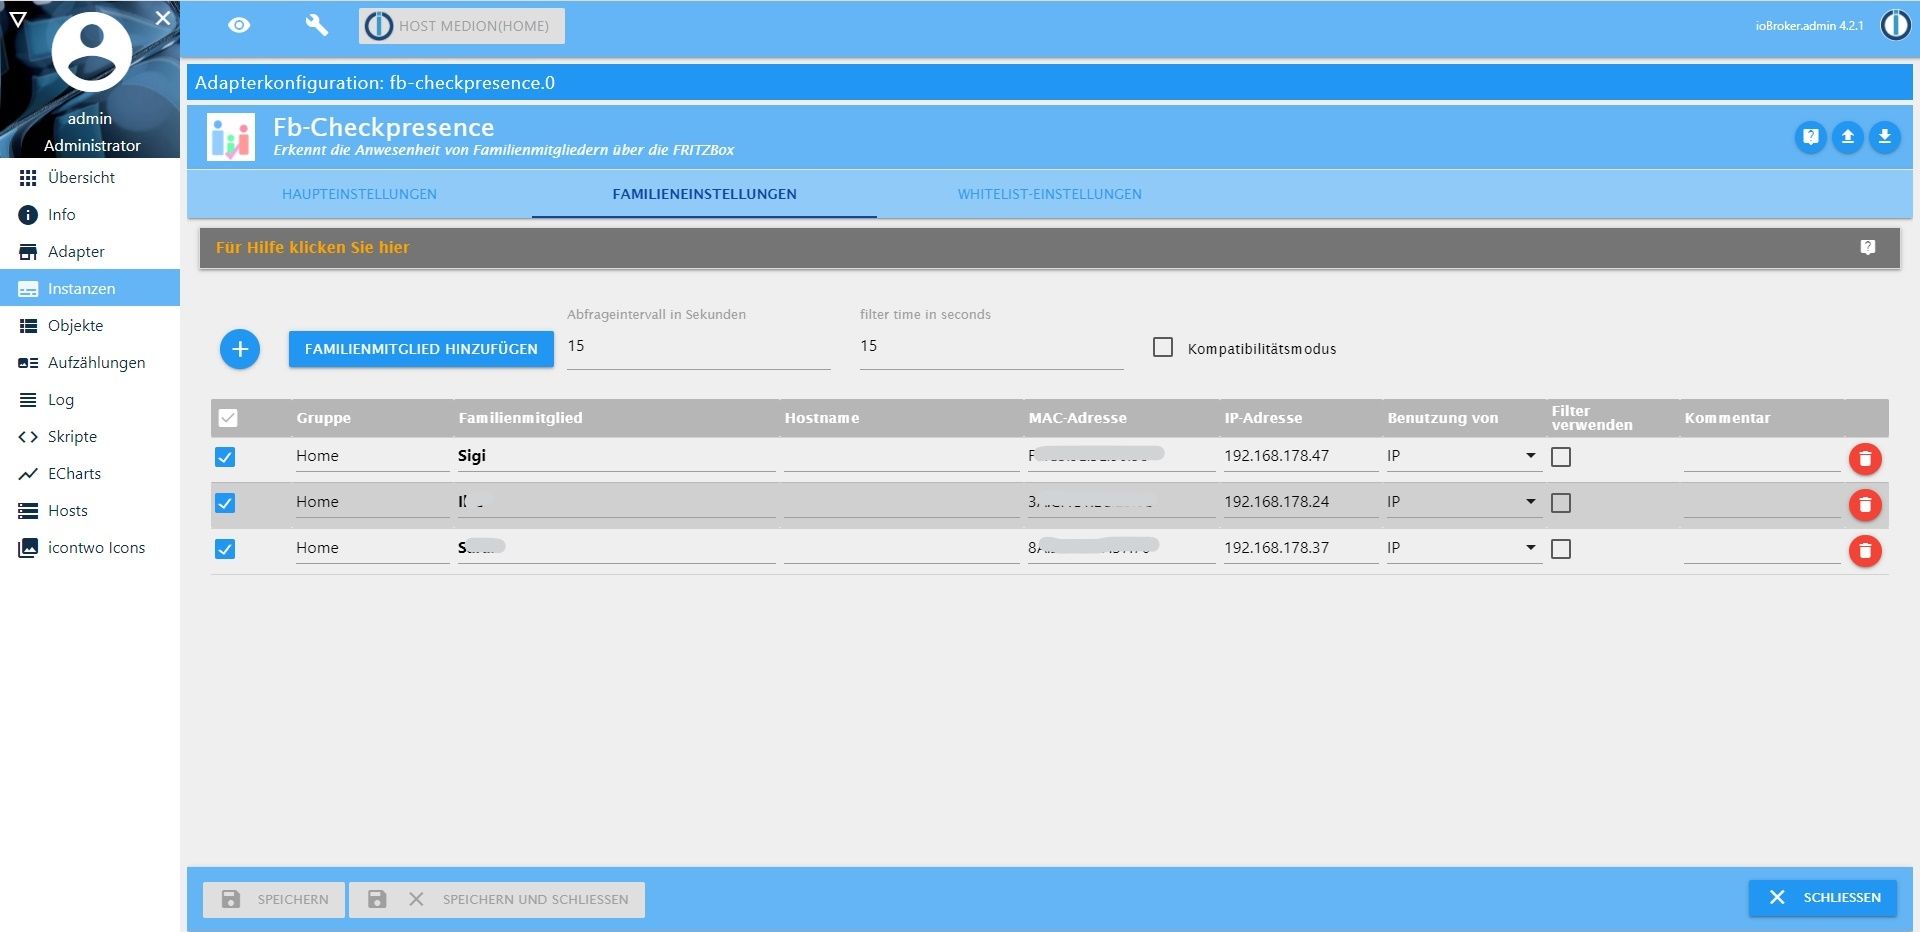Click FAMILIENMITGLIED HINZUFÜGEN button
The image size is (1920, 932).
421,349
